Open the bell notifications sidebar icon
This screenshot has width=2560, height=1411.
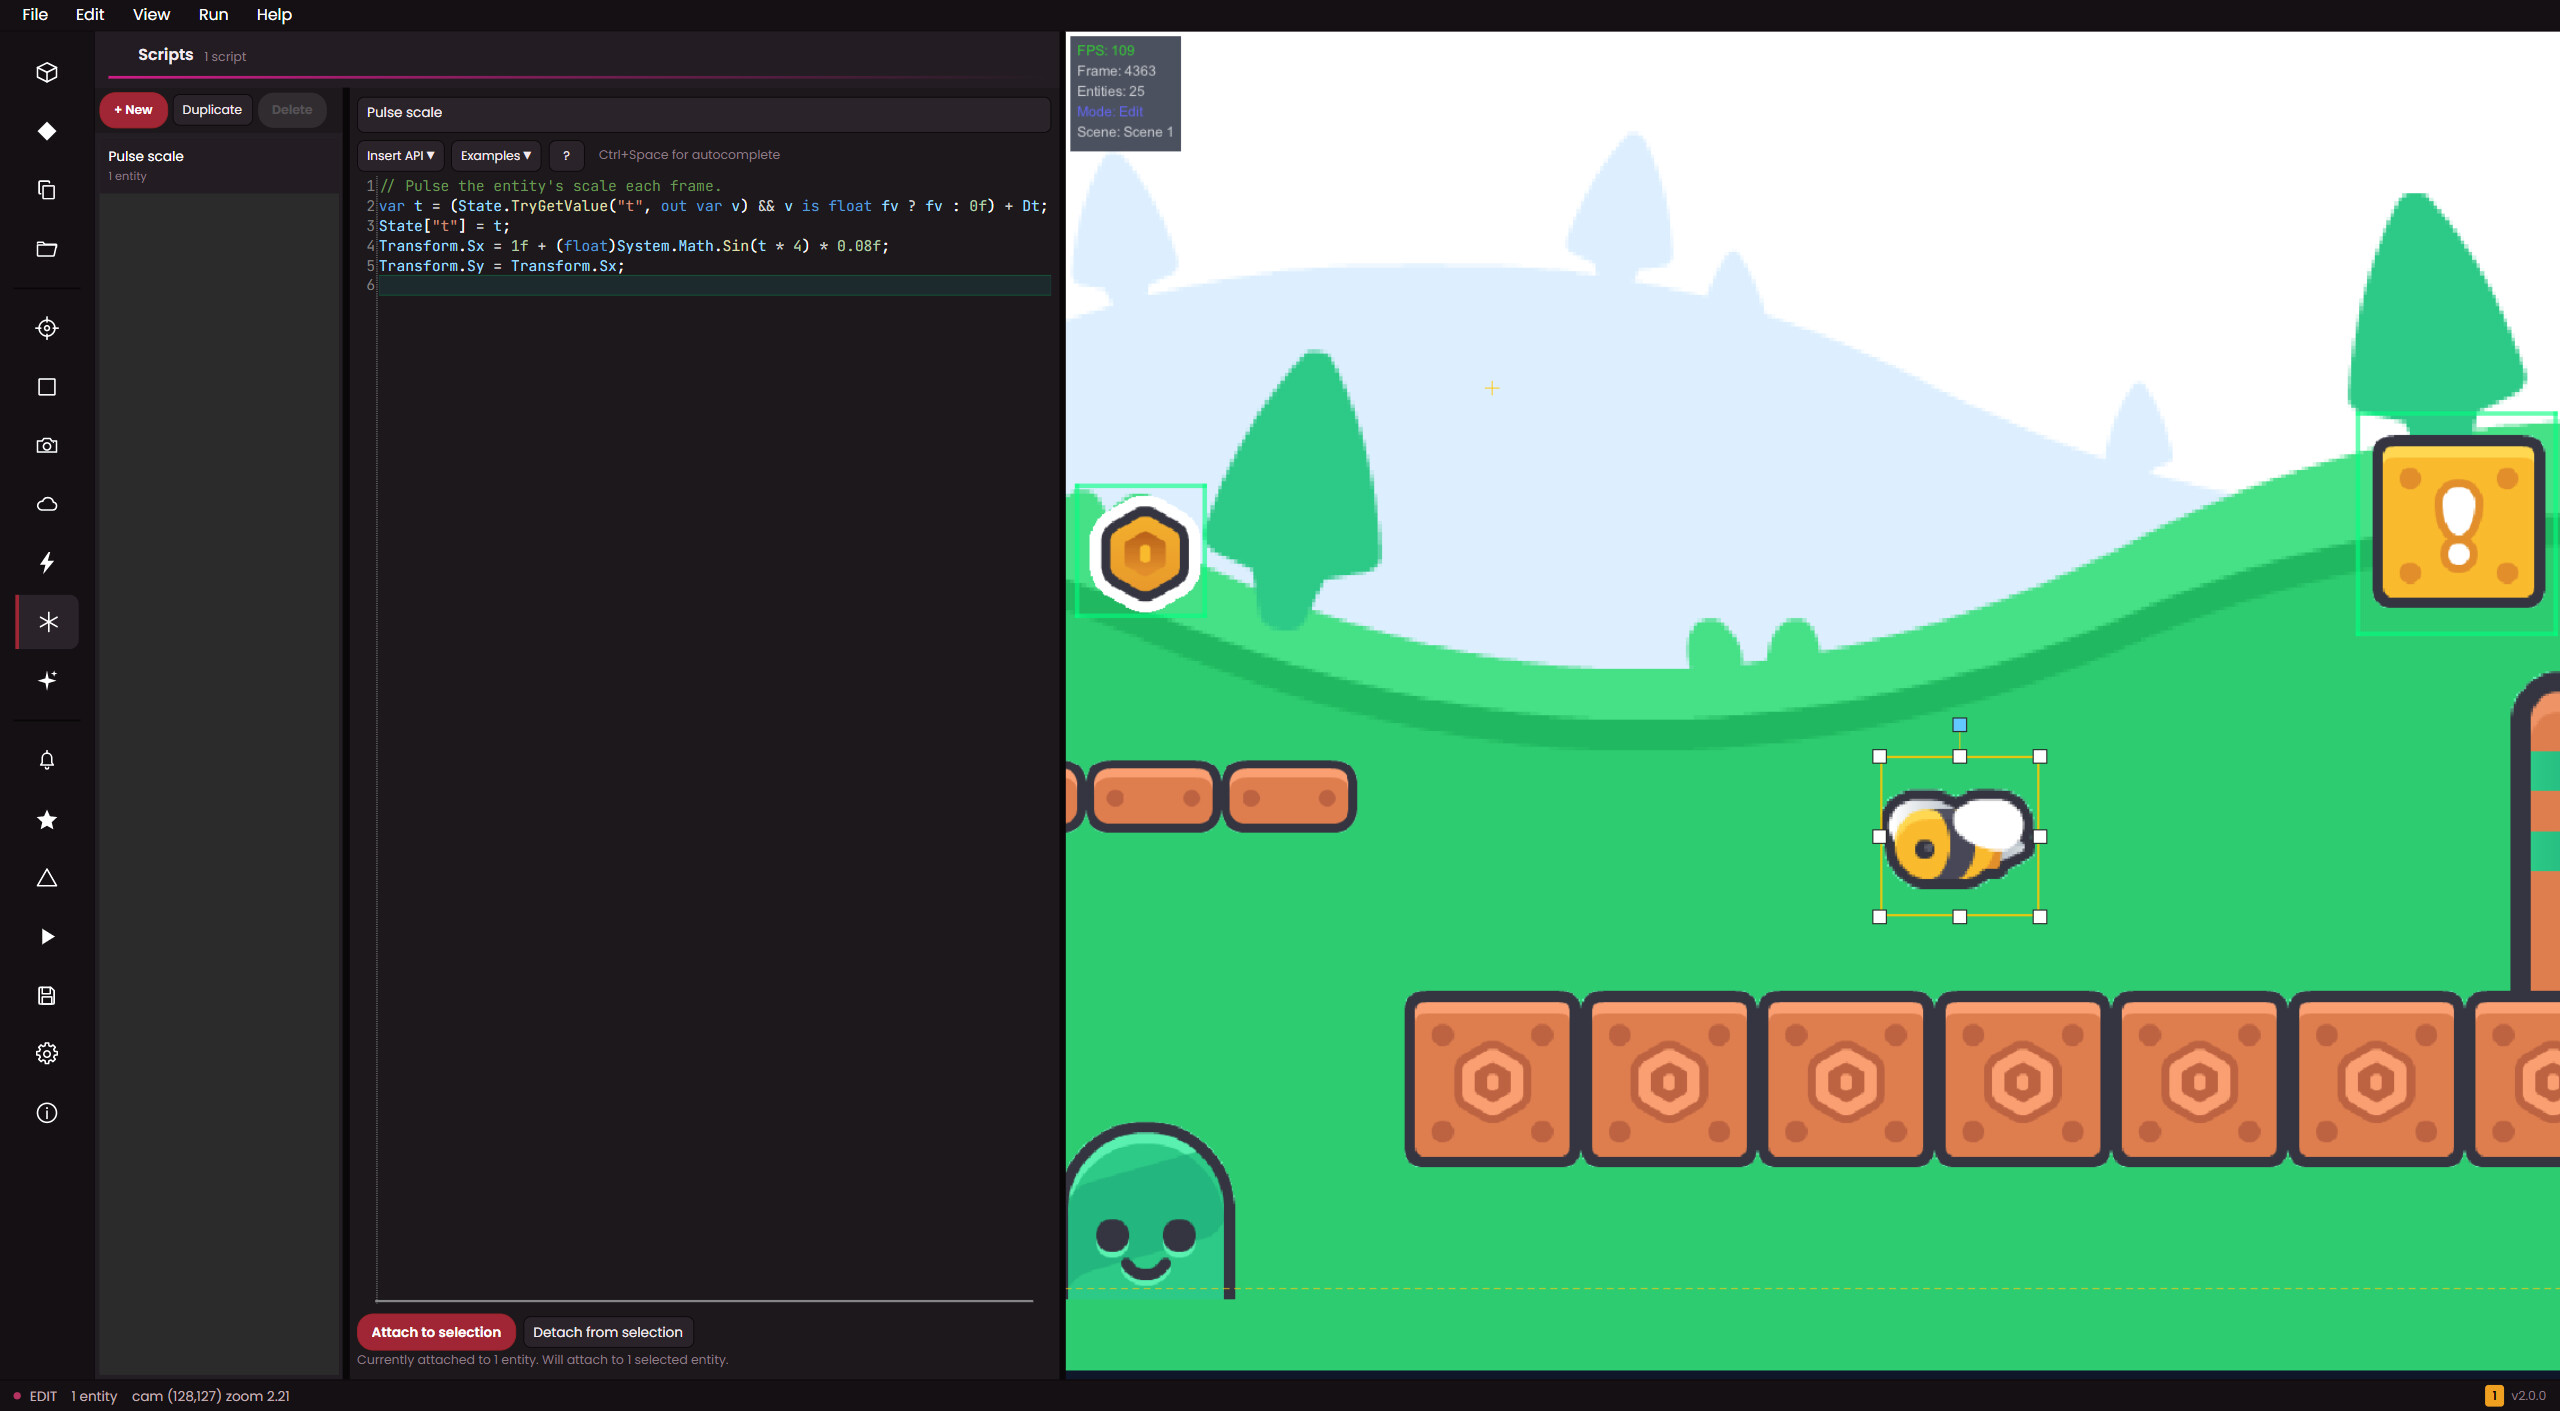pos(47,760)
